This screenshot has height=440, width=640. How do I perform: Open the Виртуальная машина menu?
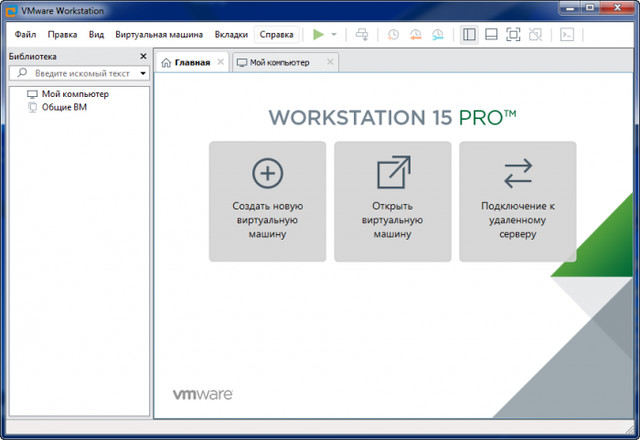point(159,34)
